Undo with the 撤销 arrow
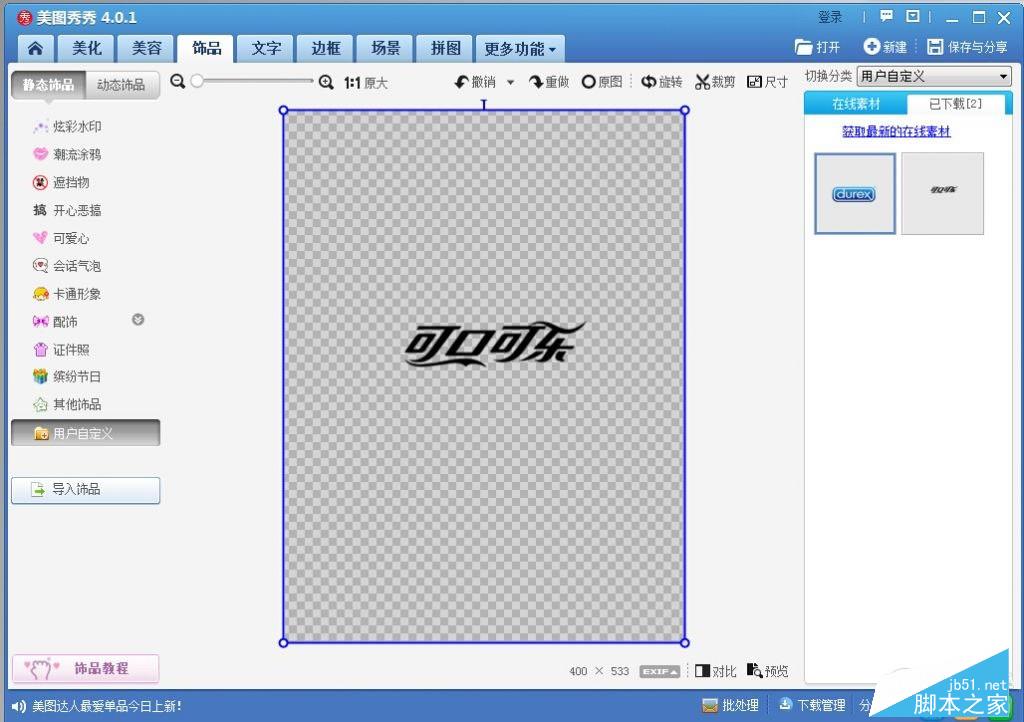Image resolution: width=1024 pixels, height=722 pixels. (x=475, y=82)
